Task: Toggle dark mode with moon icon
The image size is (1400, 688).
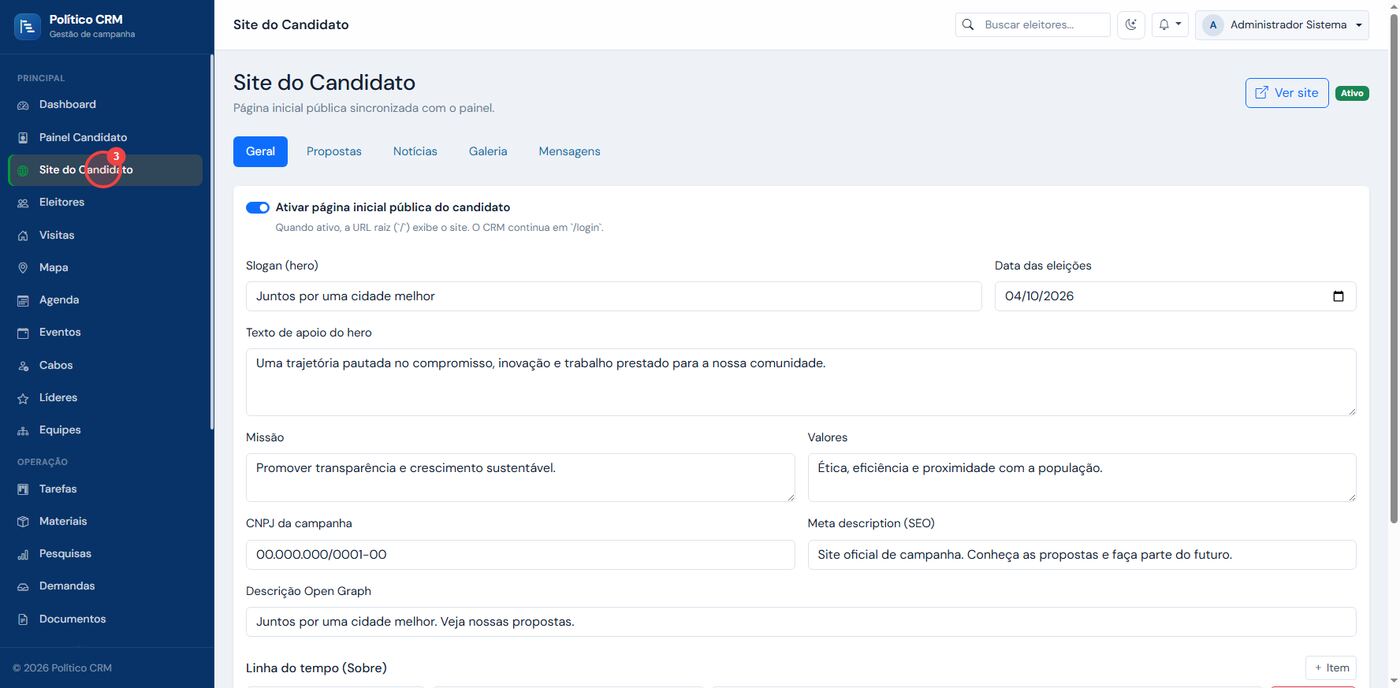Action: coord(1131,24)
